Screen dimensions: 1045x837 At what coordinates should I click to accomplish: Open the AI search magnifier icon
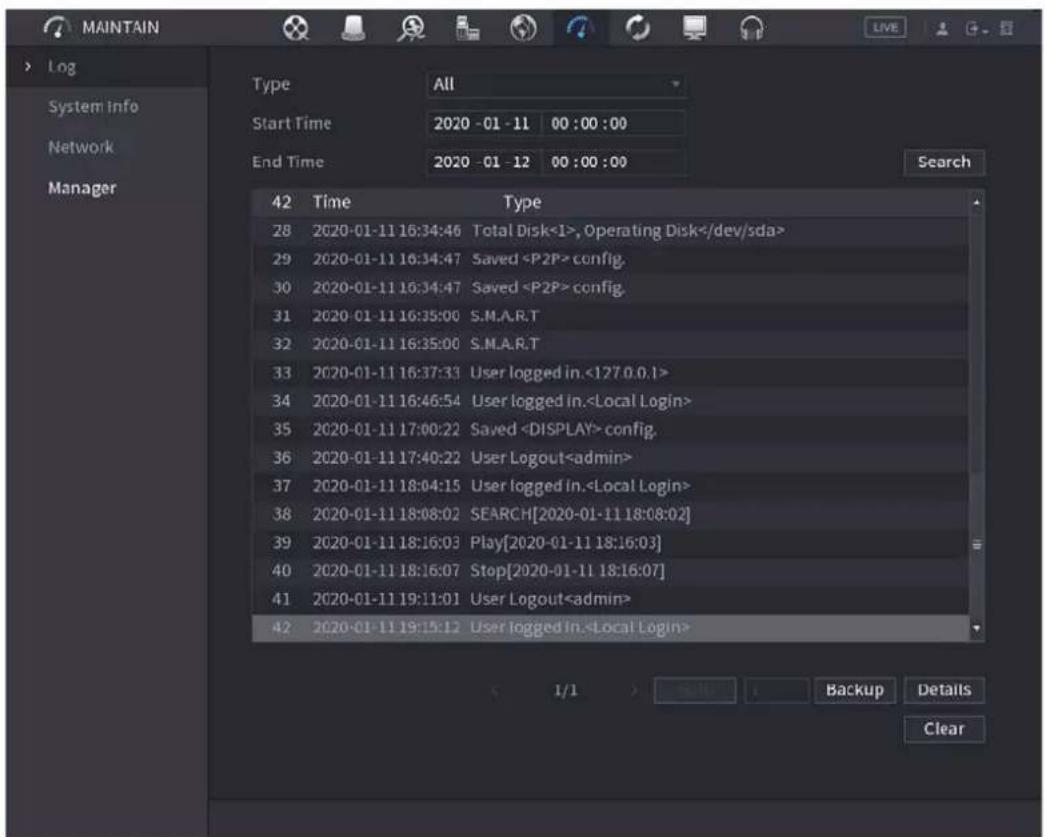411,28
